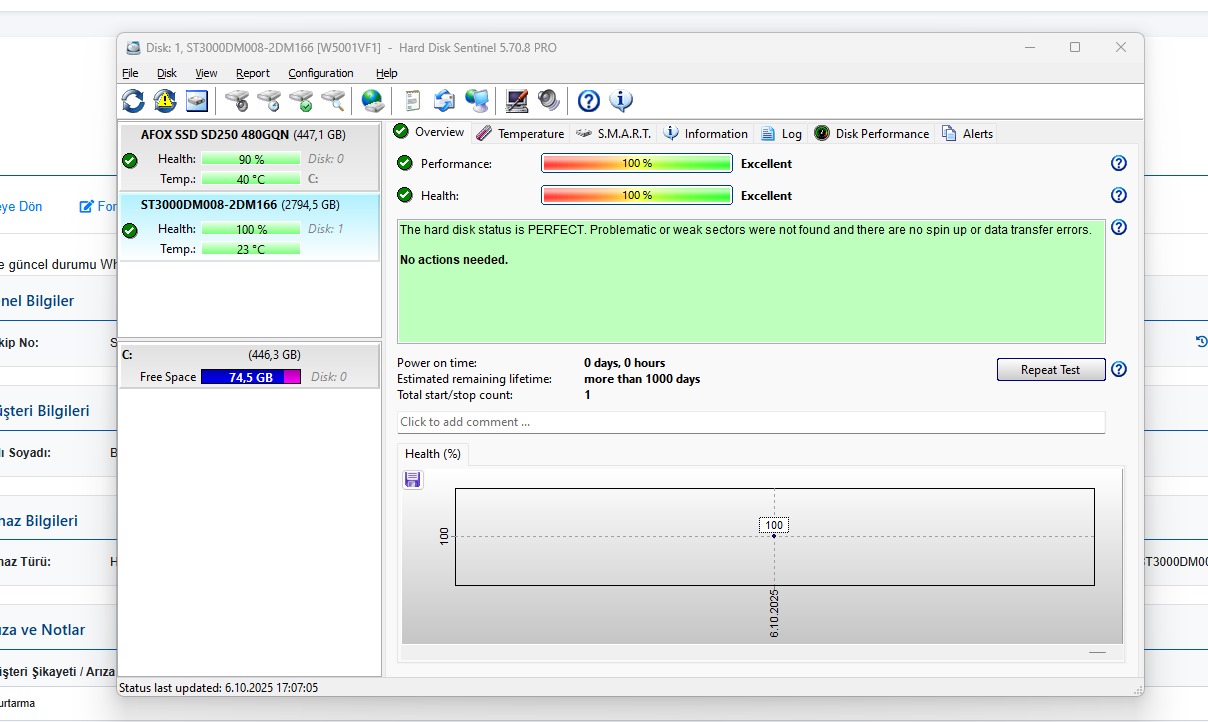This screenshot has height=722, width=1208.
Task: Click the disk with green check icon
Action: [x=301, y=100]
